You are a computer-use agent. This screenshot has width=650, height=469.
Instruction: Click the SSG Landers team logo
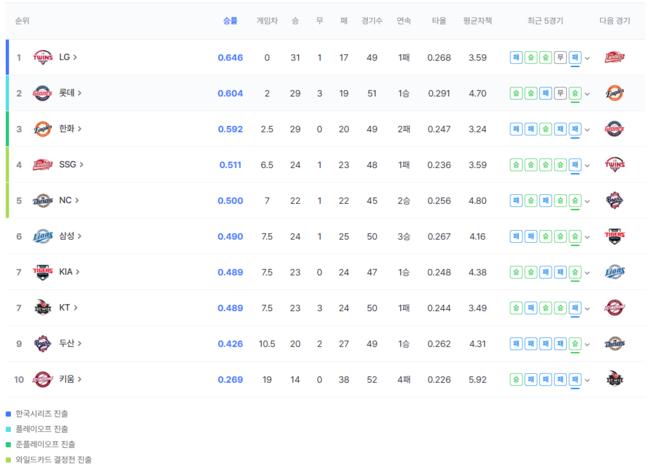click(x=43, y=165)
